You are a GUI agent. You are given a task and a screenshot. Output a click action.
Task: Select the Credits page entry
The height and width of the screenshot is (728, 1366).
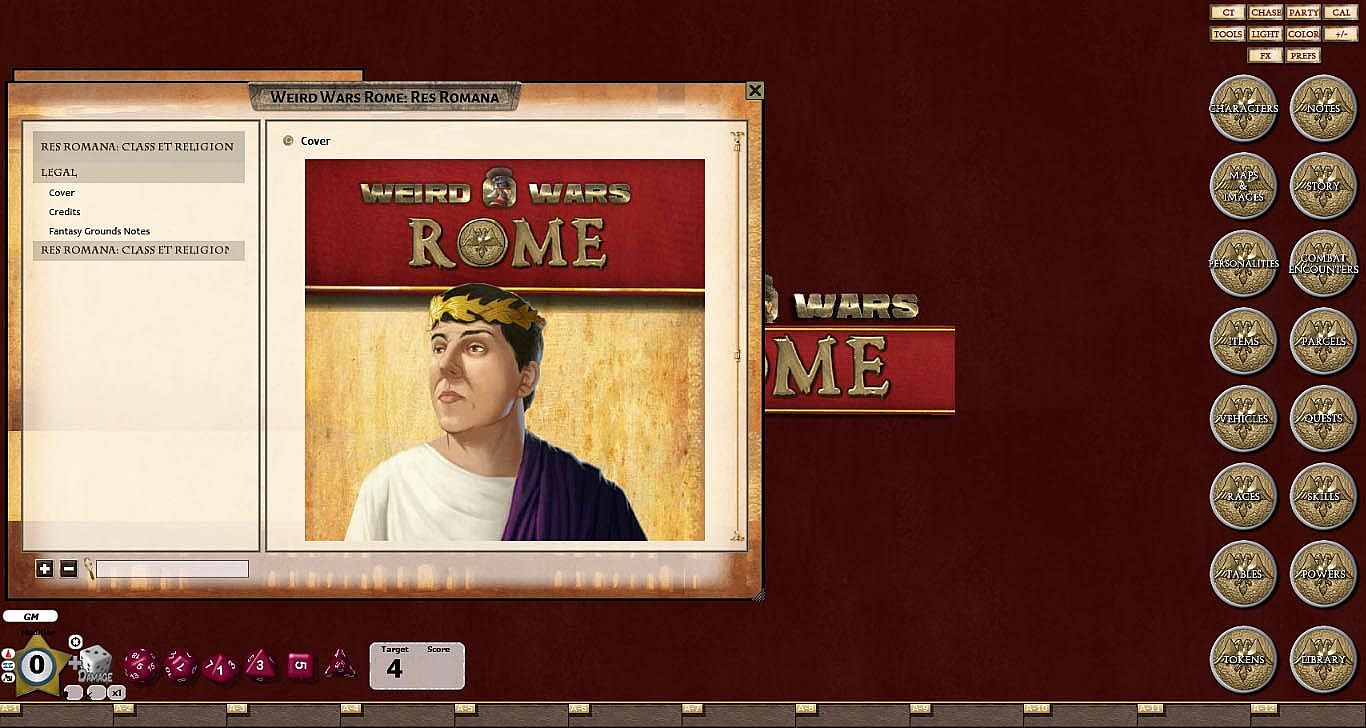(65, 212)
